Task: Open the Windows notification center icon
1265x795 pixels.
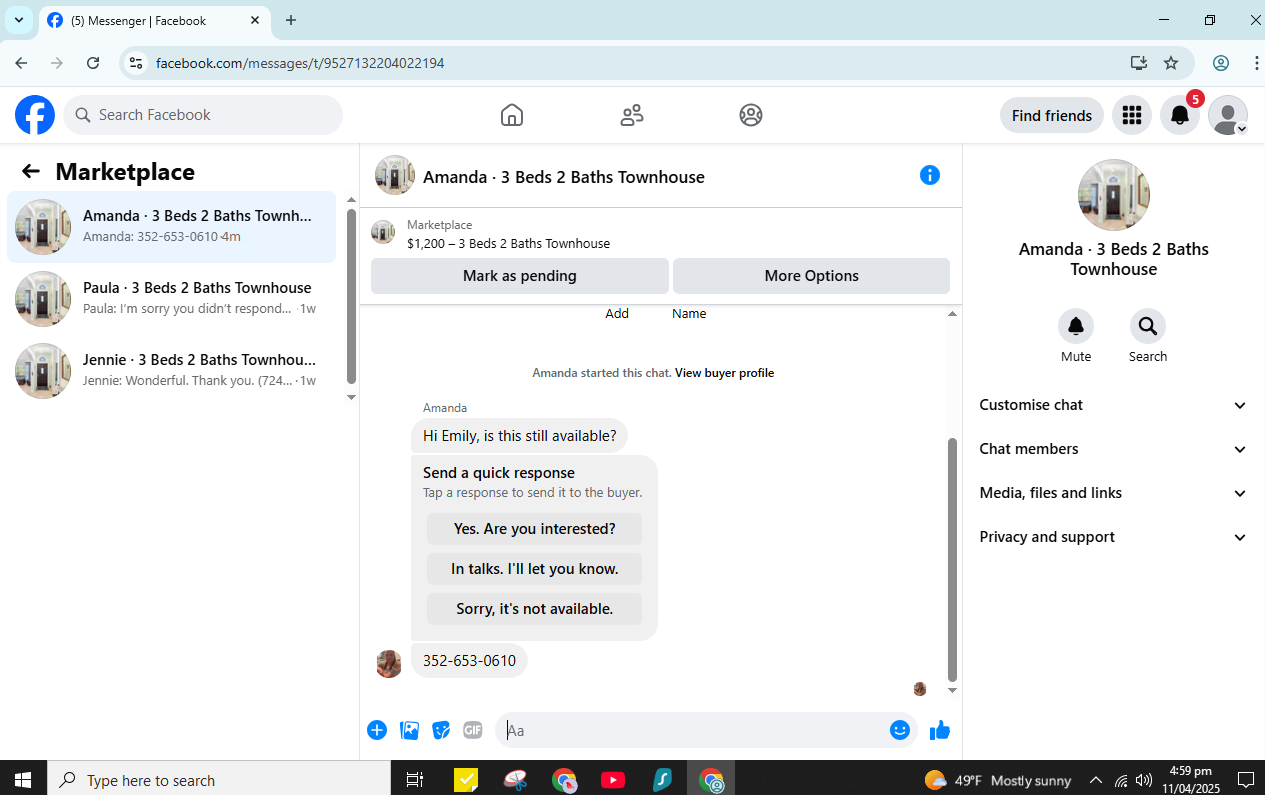Action: point(1245,780)
